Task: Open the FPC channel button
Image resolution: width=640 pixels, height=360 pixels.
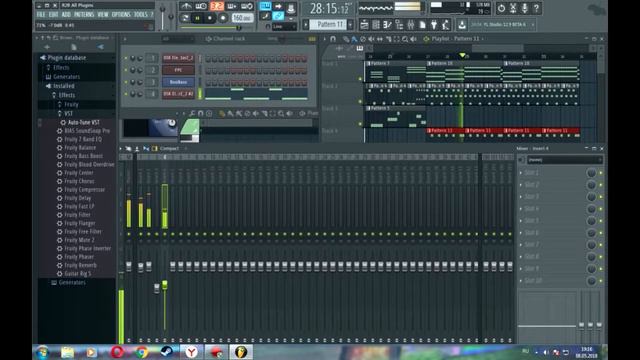Action: (x=178, y=70)
